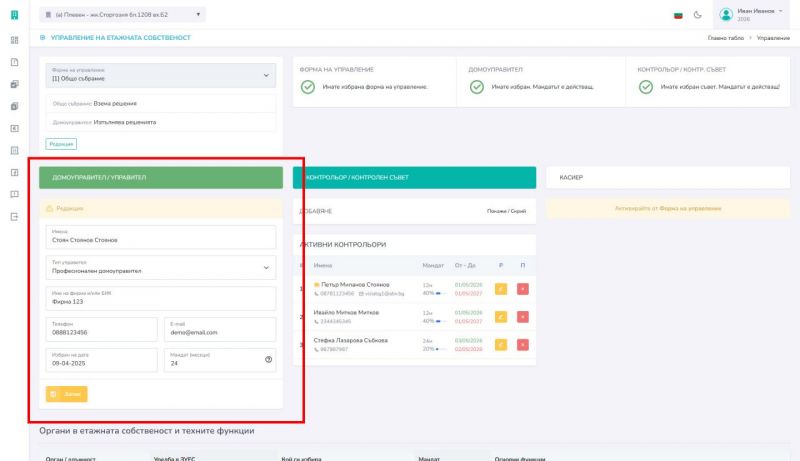Click УПРАВЛЕНИЕ НА ЕТАЖНАТА СОБСТВЕНОСТ page title

pyautogui.click(x=120, y=38)
